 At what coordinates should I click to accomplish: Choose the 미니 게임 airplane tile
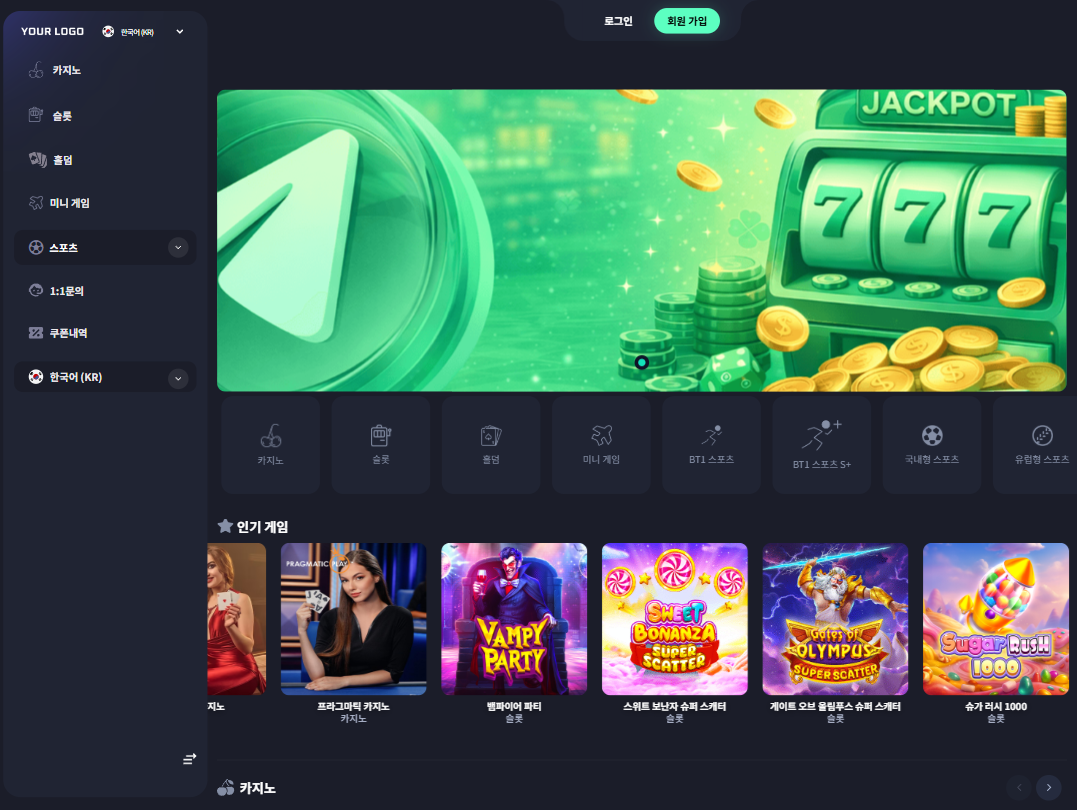coord(601,445)
